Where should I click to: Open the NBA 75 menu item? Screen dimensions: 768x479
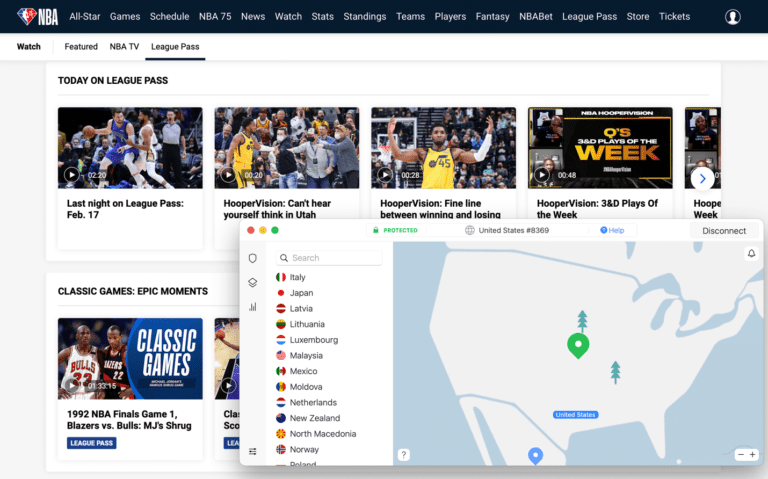click(x=215, y=17)
